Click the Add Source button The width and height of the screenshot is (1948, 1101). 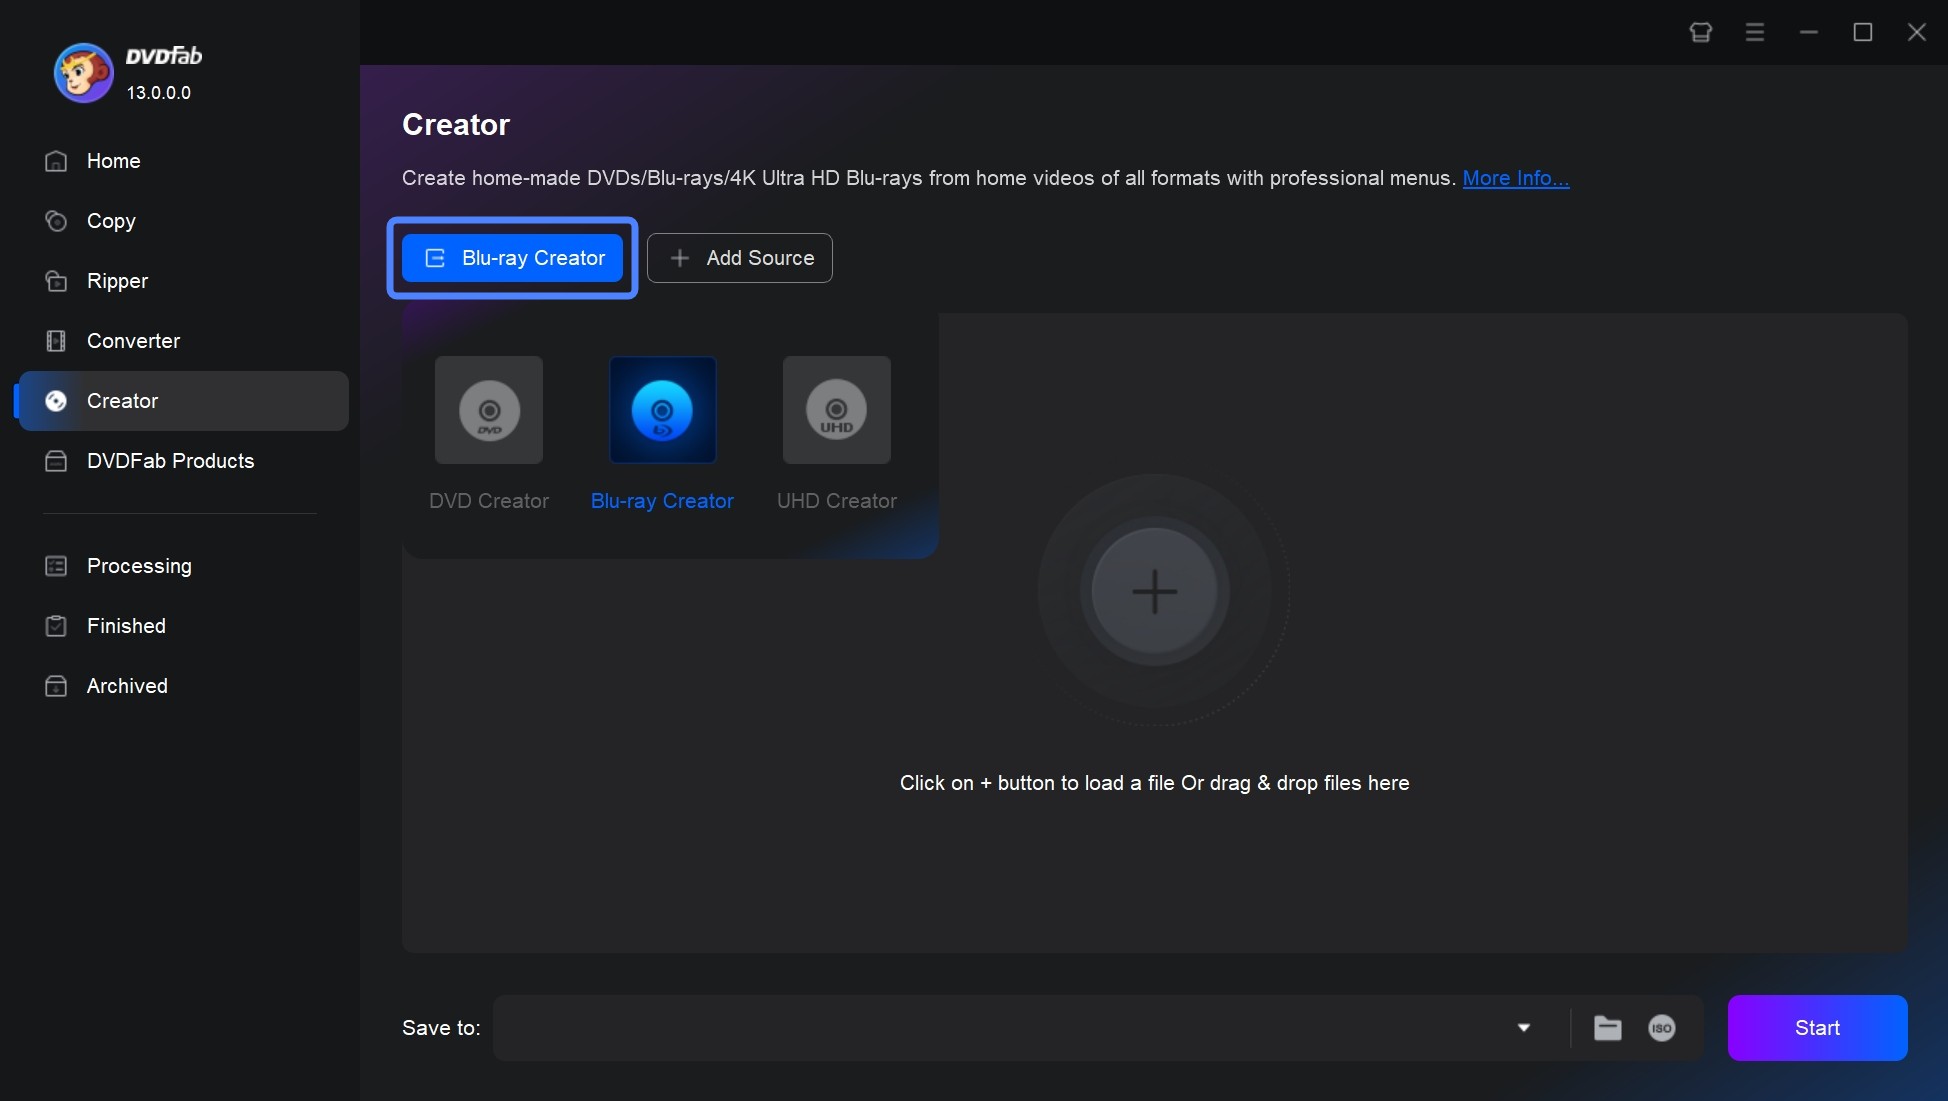coord(739,257)
